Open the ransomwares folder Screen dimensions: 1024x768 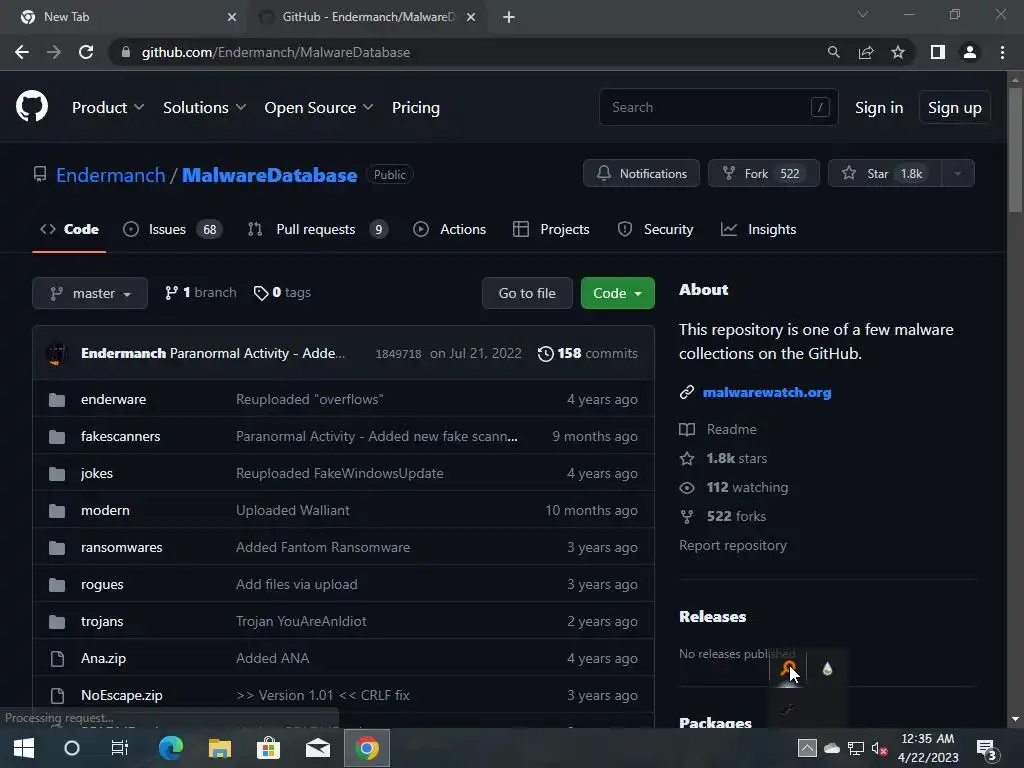click(x=121, y=547)
